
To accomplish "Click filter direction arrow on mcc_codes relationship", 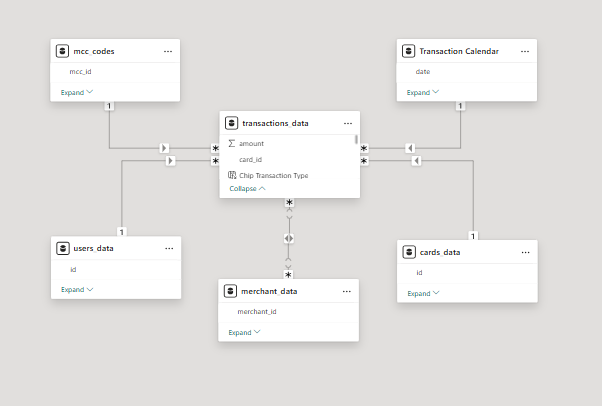I will point(165,148).
